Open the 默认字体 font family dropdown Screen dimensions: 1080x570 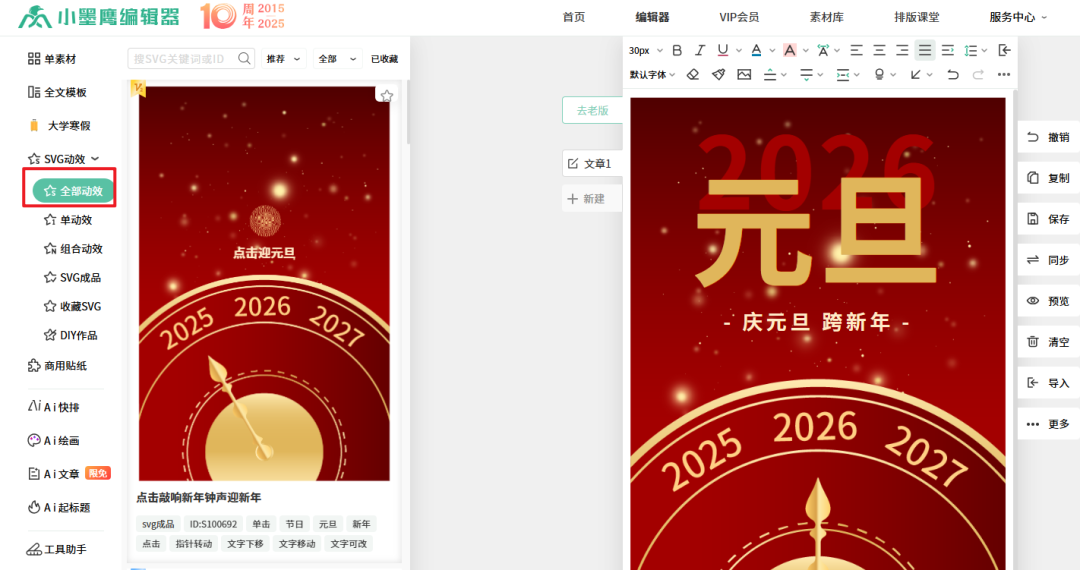click(652, 74)
